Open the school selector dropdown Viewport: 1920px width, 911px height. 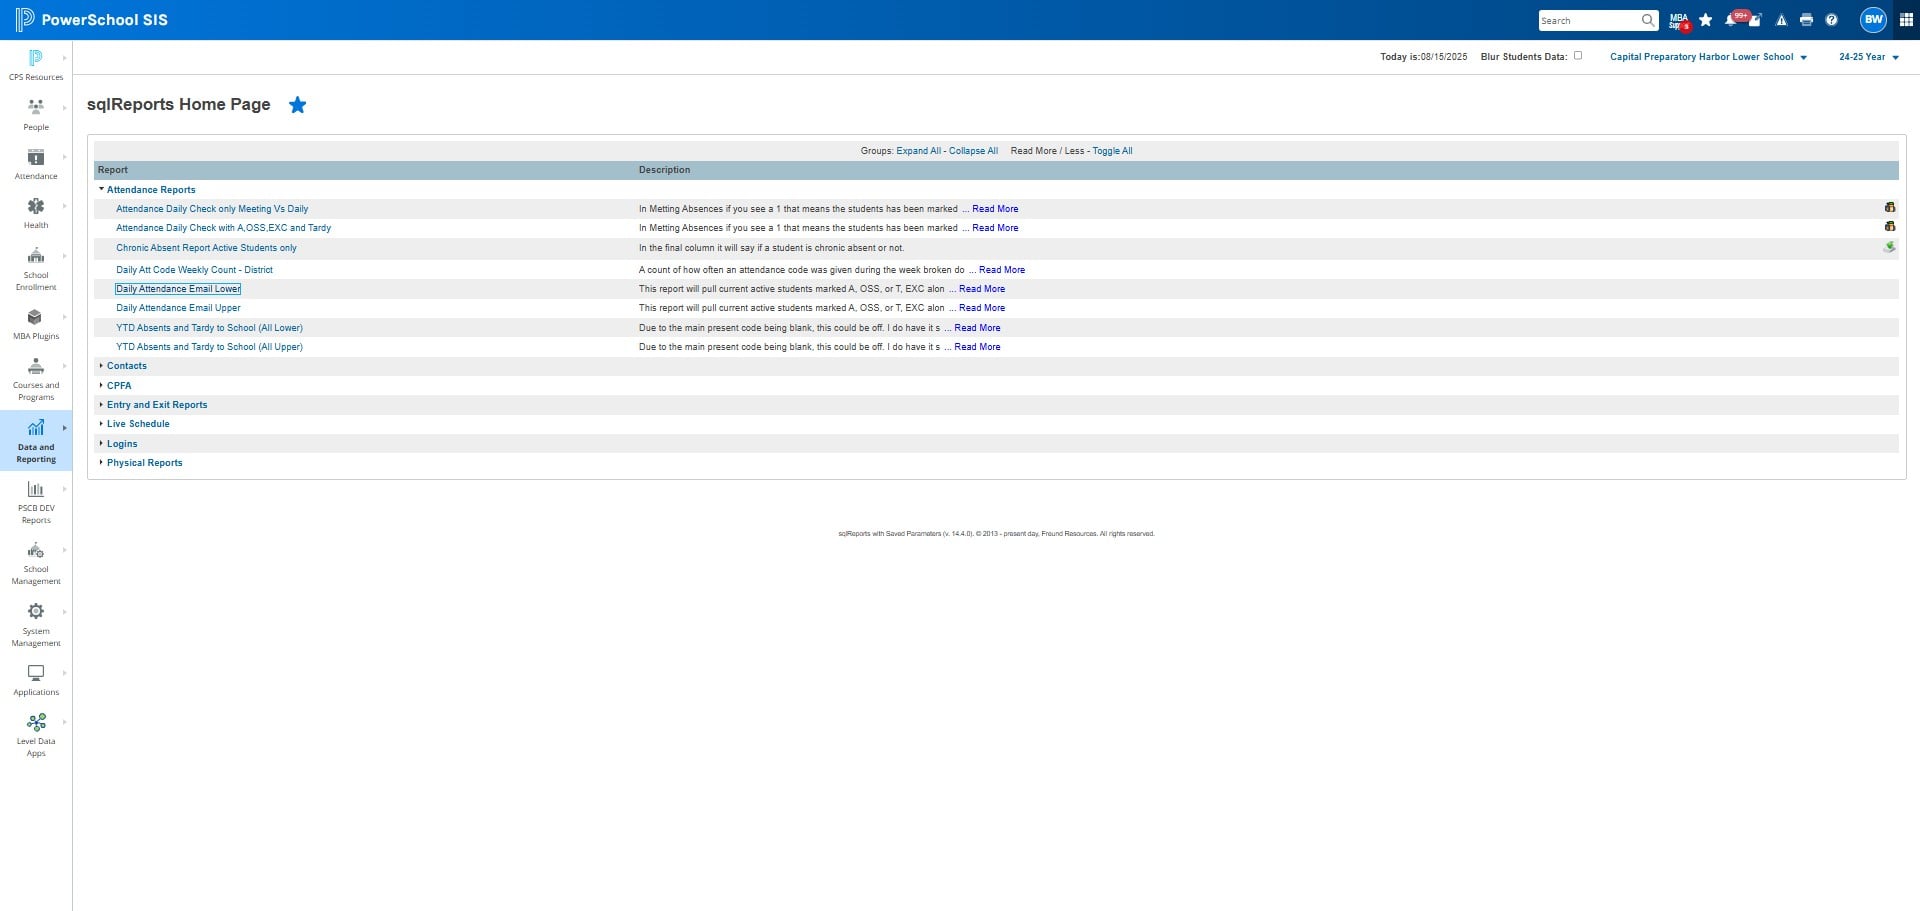(1708, 57)
